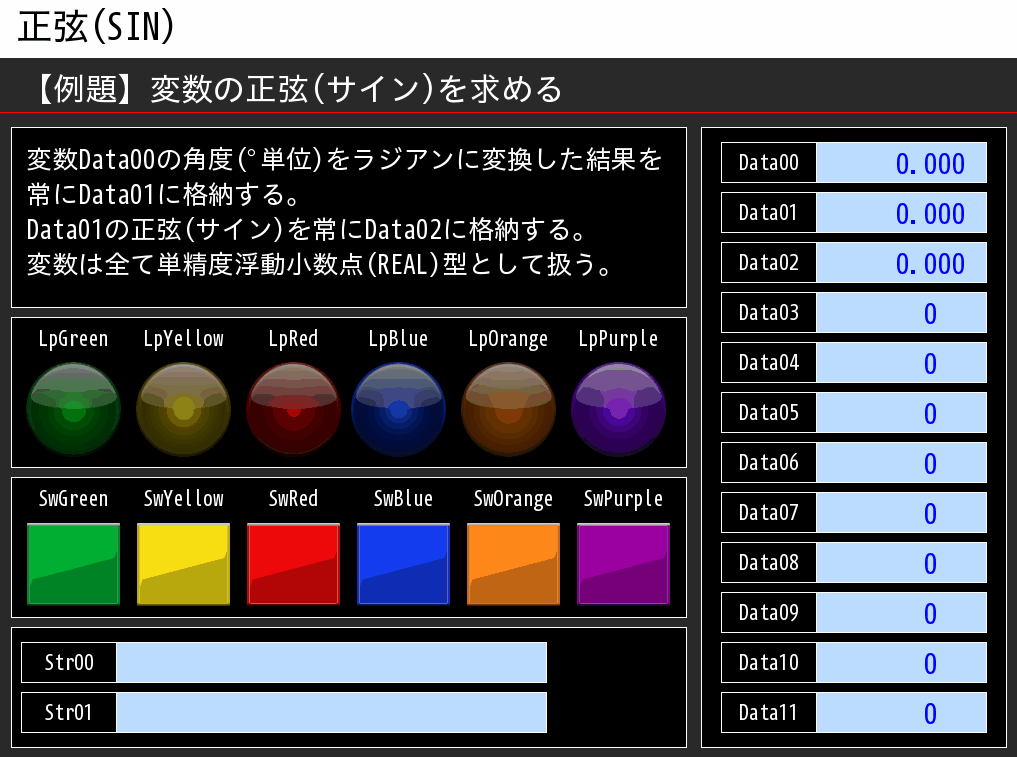1017x757 pixels.
Task: Click the Str01 text field
Action: point(331,712)
